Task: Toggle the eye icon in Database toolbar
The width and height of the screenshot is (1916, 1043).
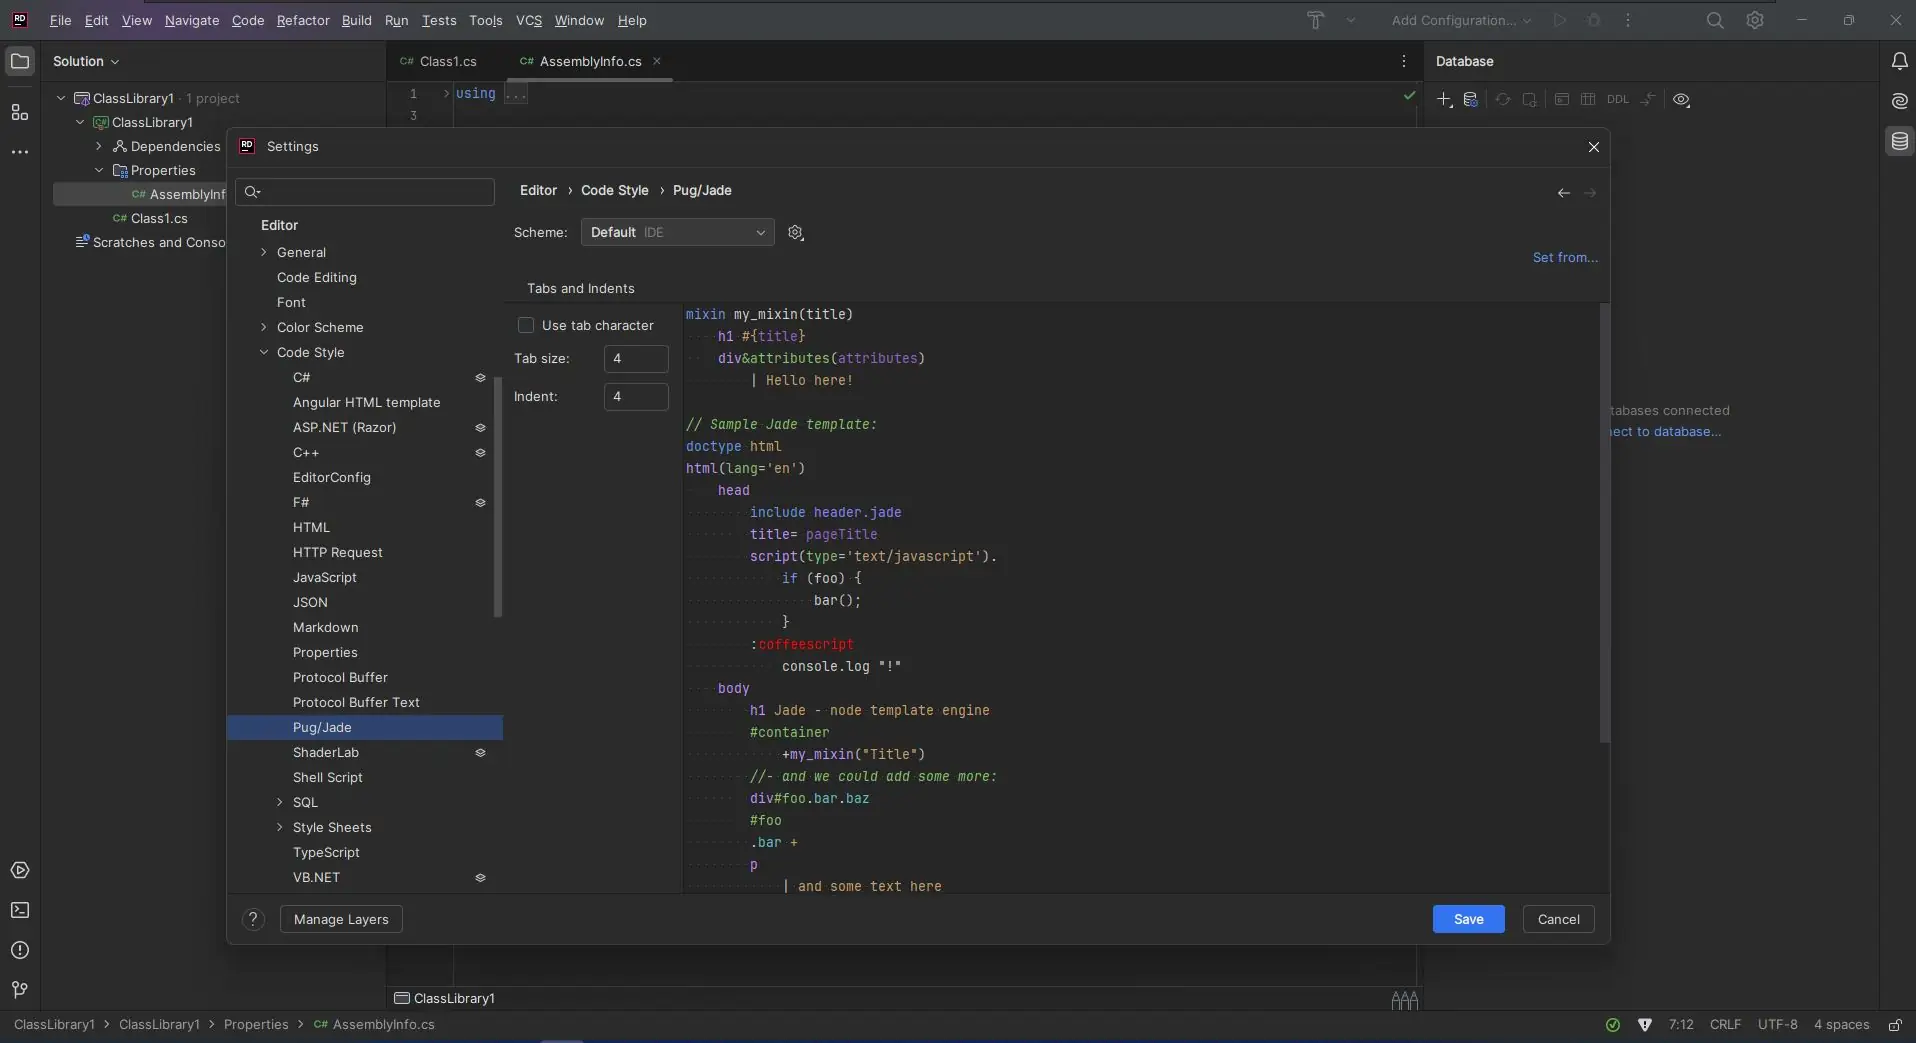Action: point(1681,100)
